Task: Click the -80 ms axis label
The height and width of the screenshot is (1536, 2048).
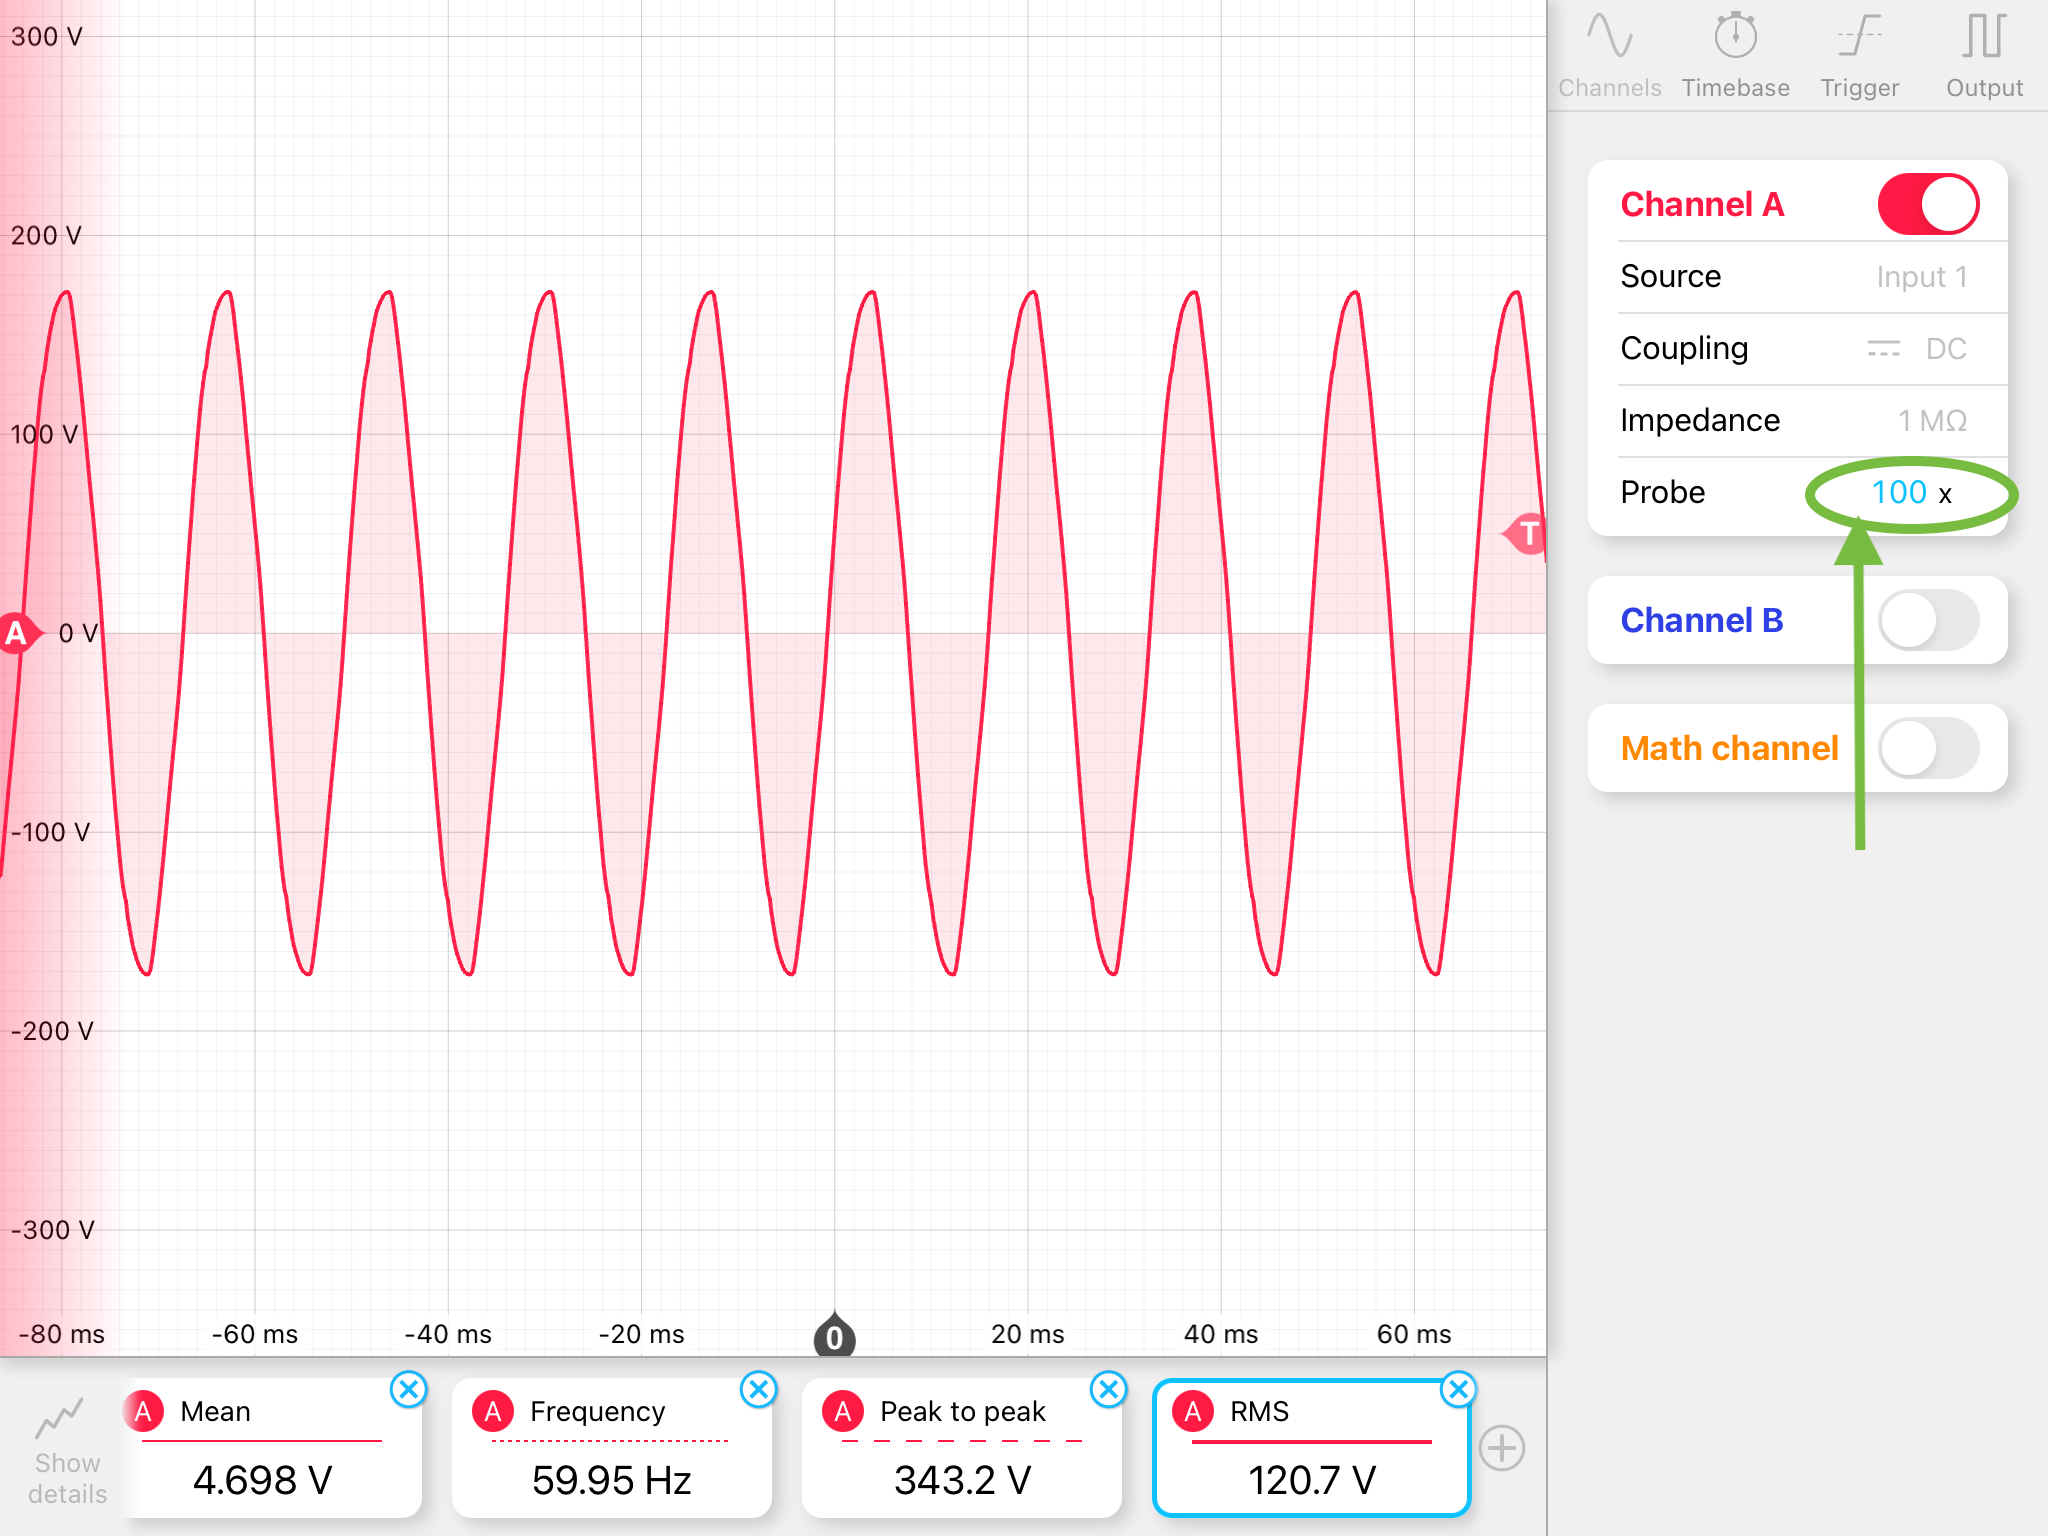Action: coord(61,1334)
